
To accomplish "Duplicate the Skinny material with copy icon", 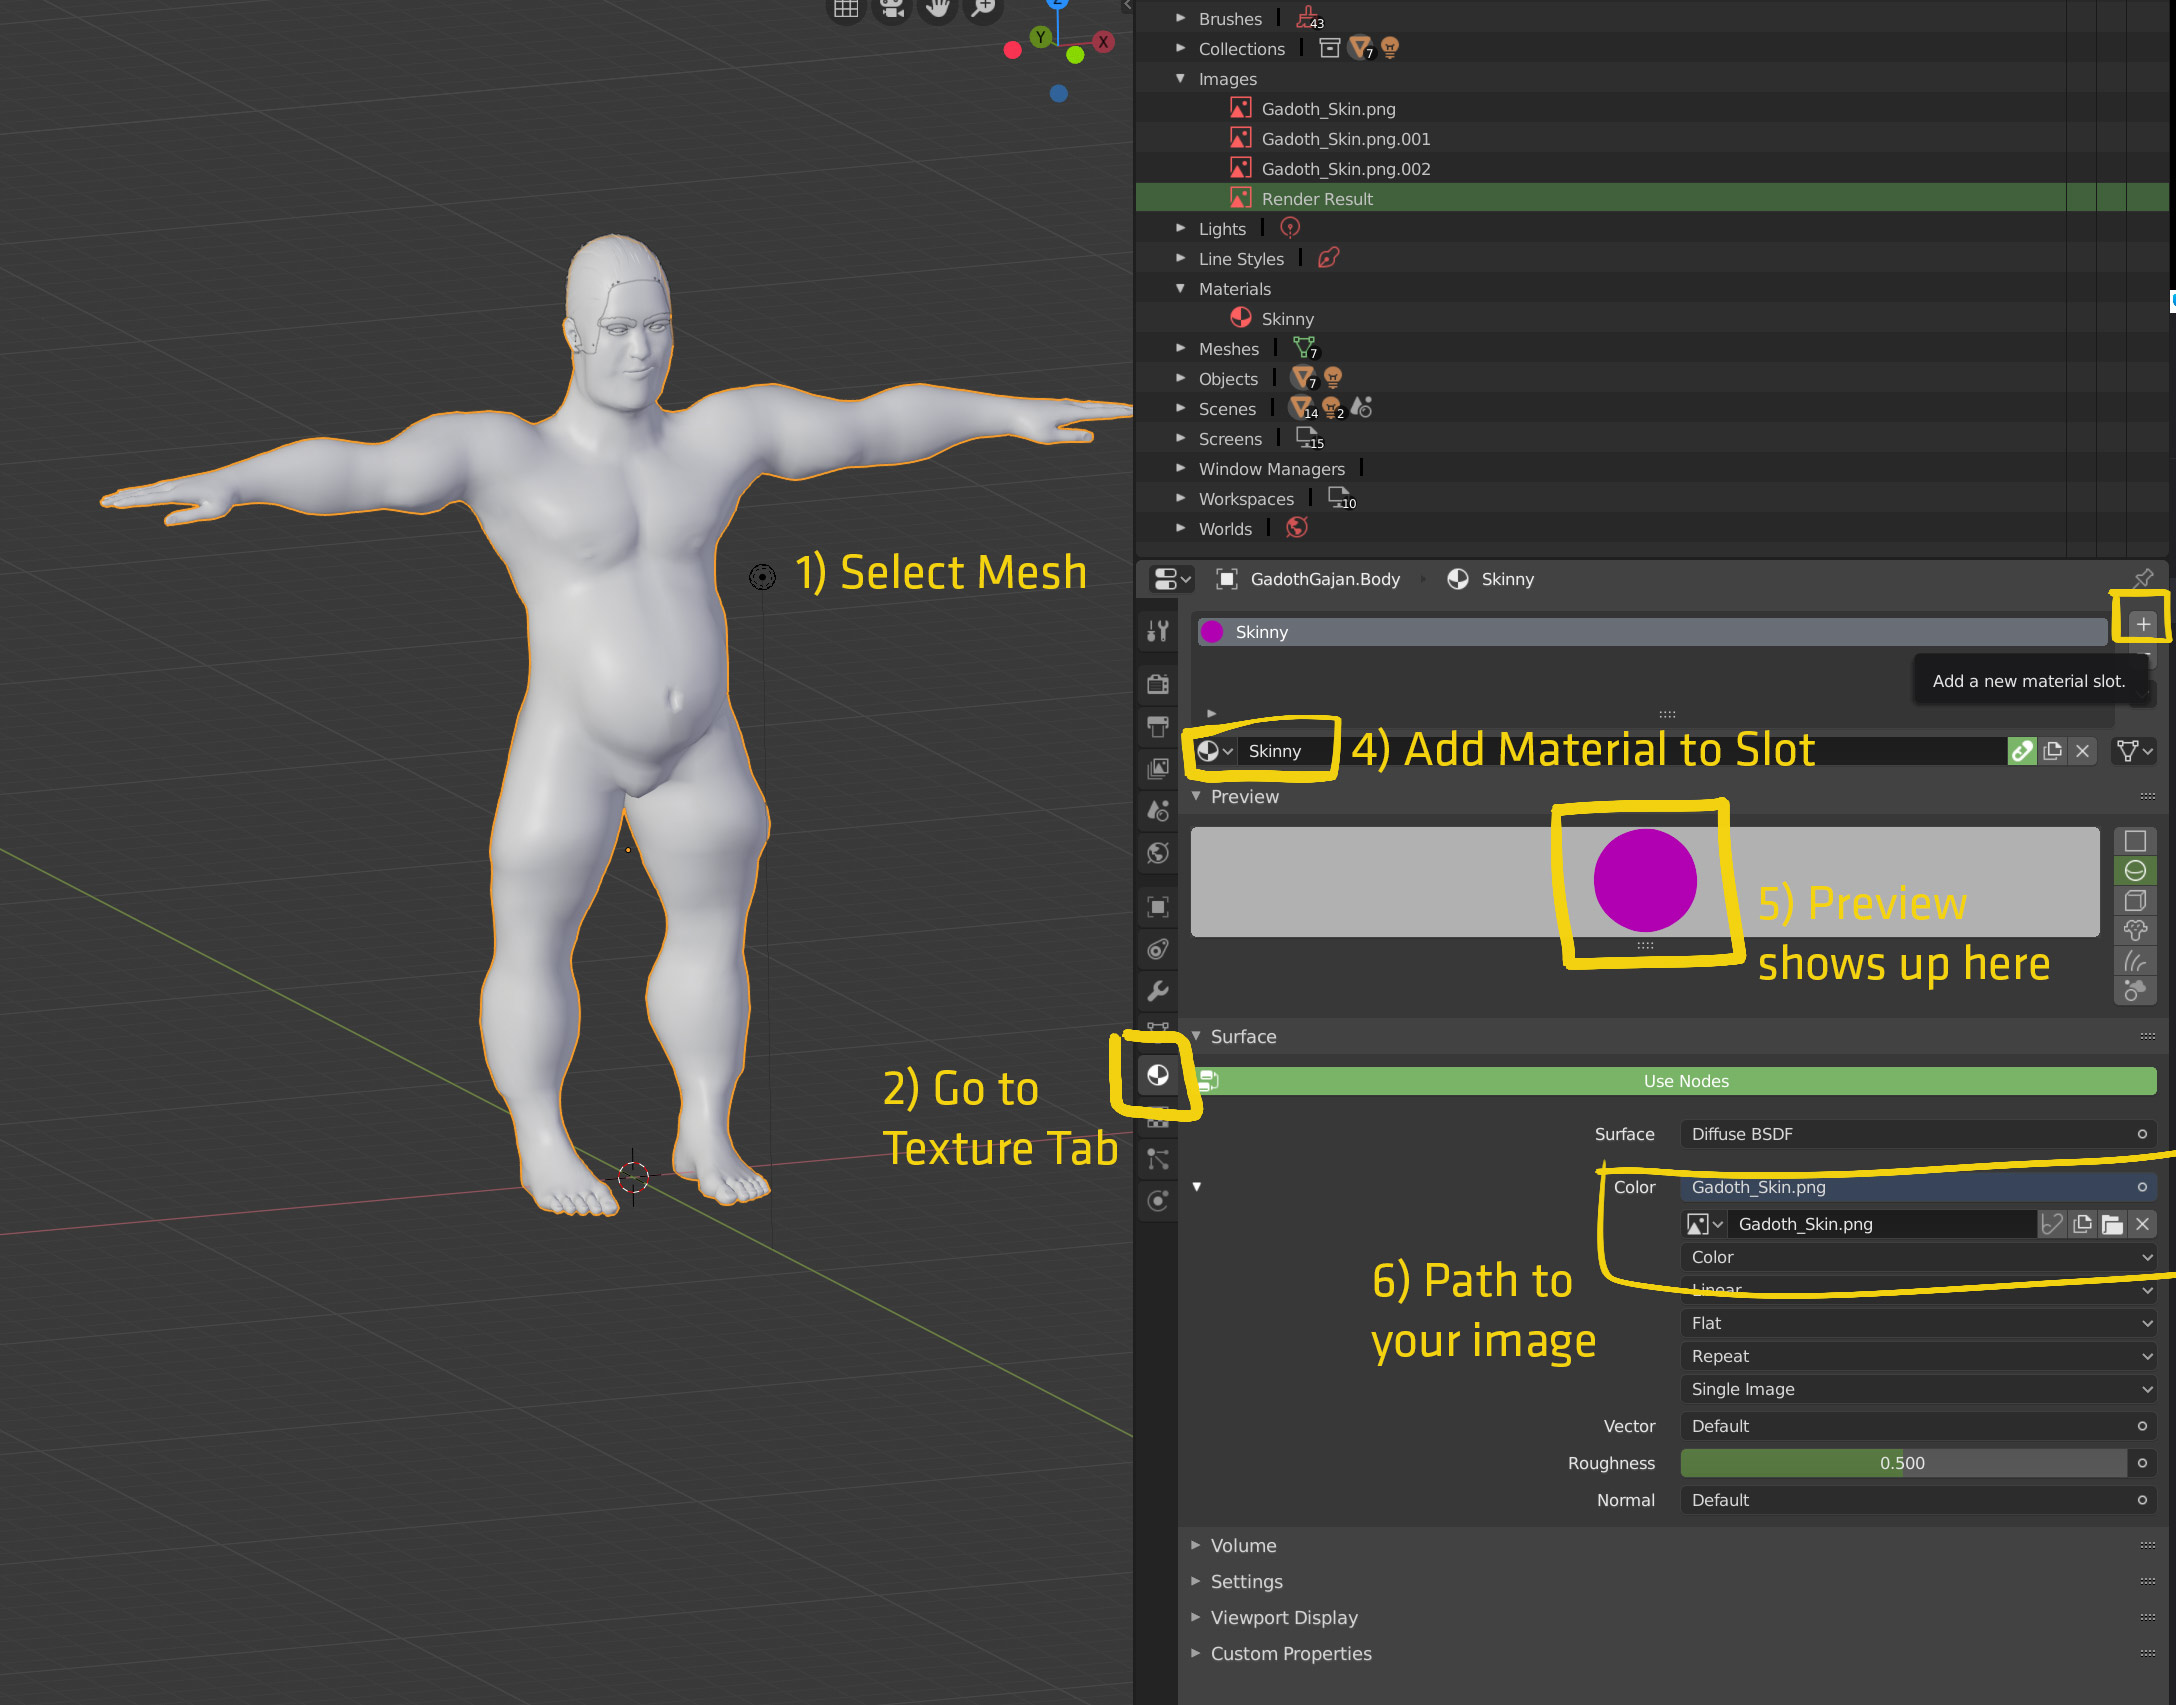I will tap(2052, 751).
